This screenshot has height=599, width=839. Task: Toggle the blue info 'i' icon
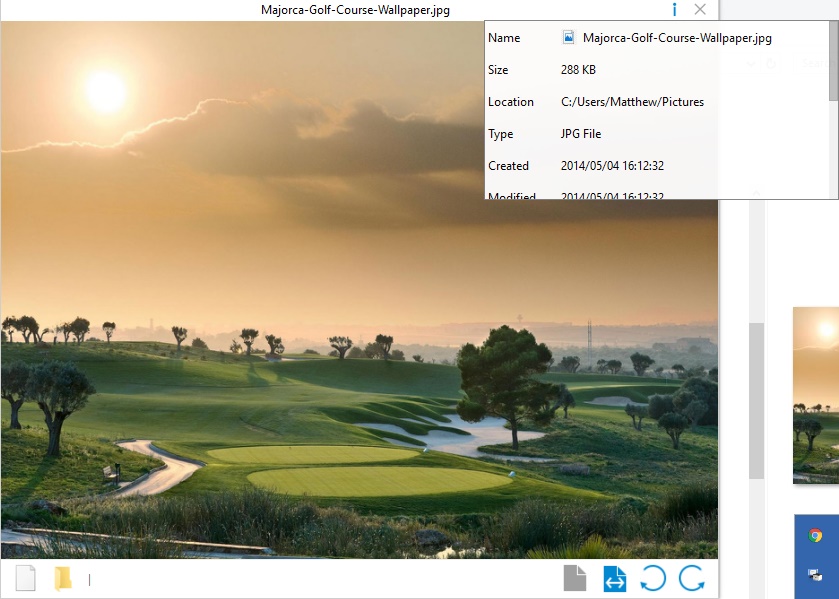674,10
